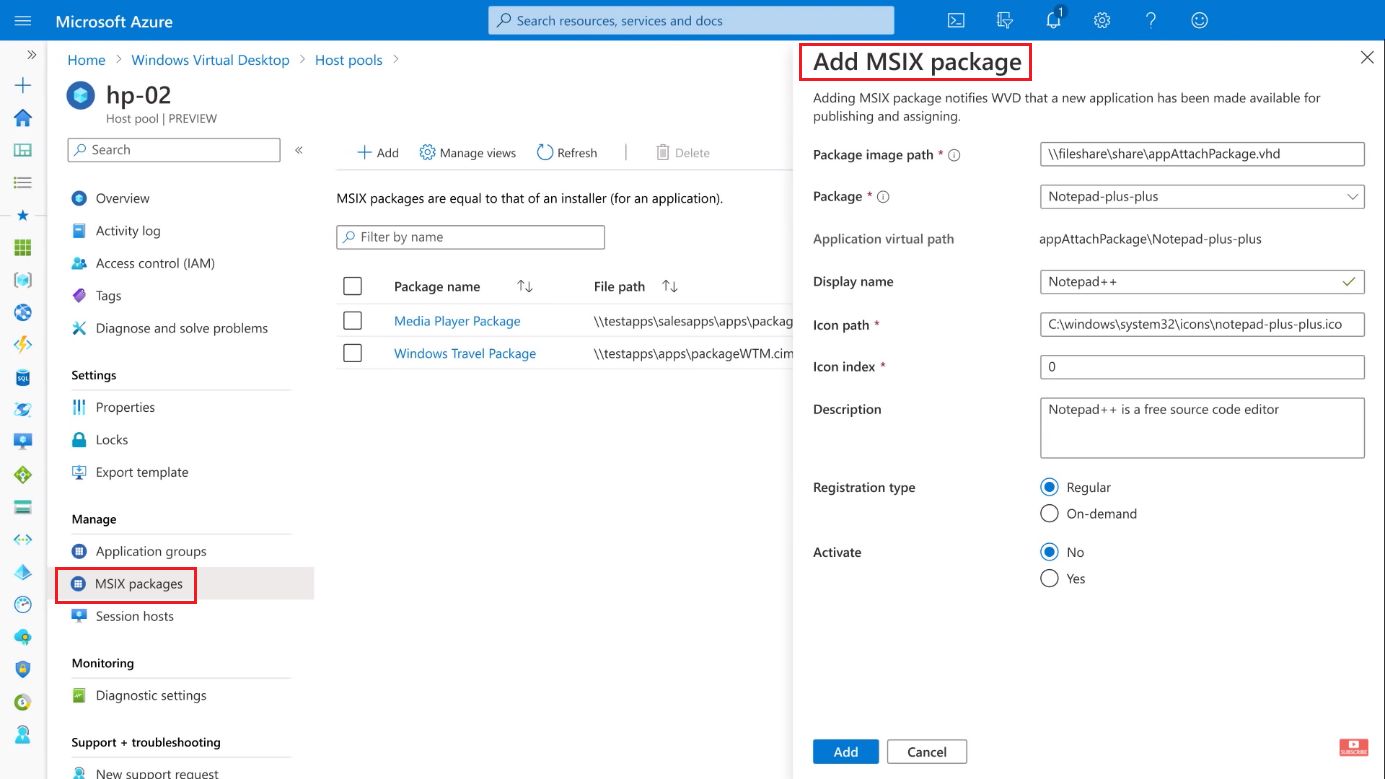Click the Display name field

click(1202, 282)
